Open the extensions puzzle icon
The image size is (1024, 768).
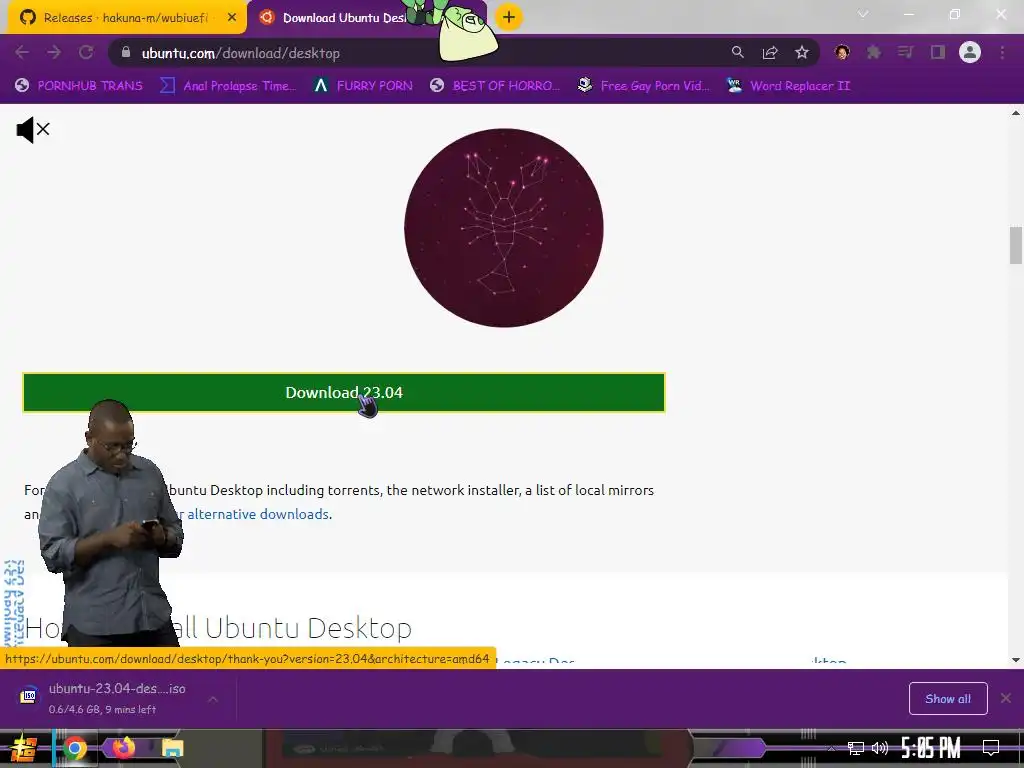874,52
